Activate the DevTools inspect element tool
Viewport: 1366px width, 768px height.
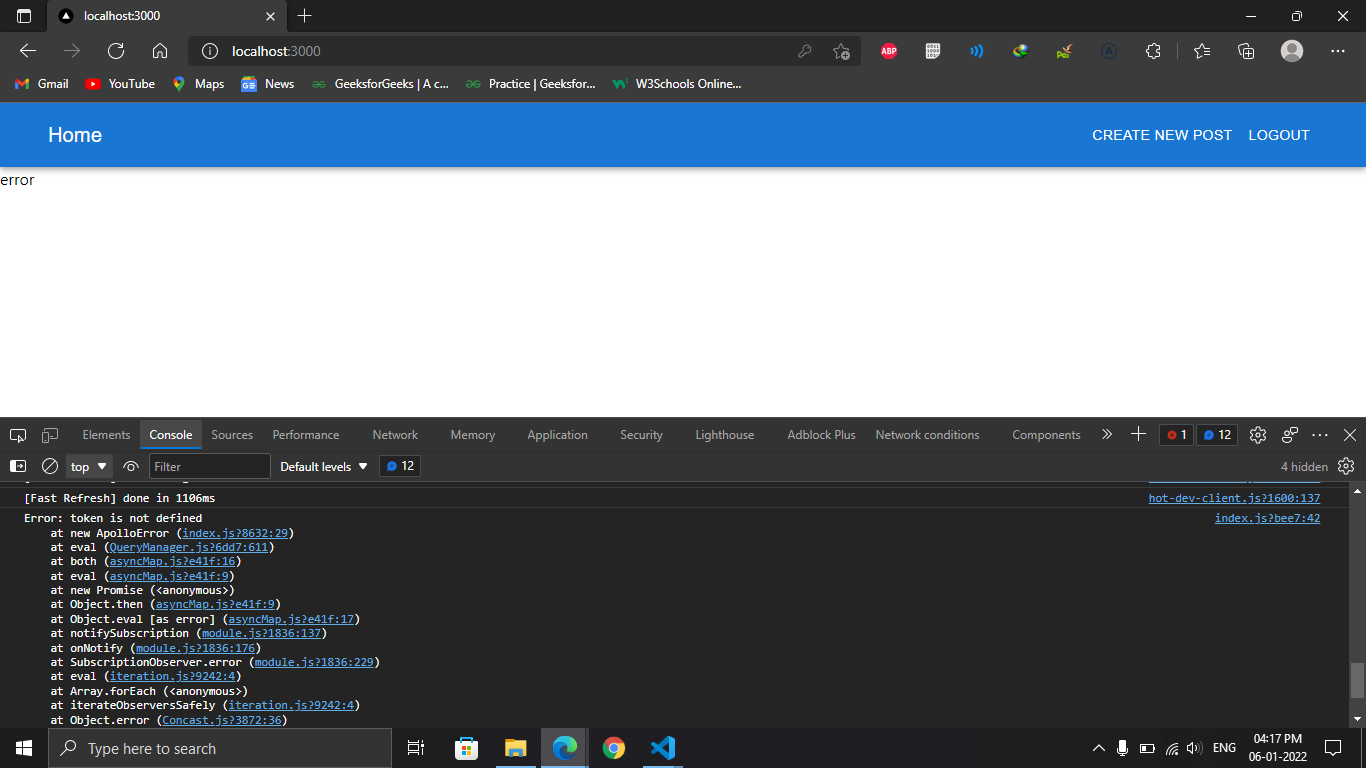pos(18,435)
